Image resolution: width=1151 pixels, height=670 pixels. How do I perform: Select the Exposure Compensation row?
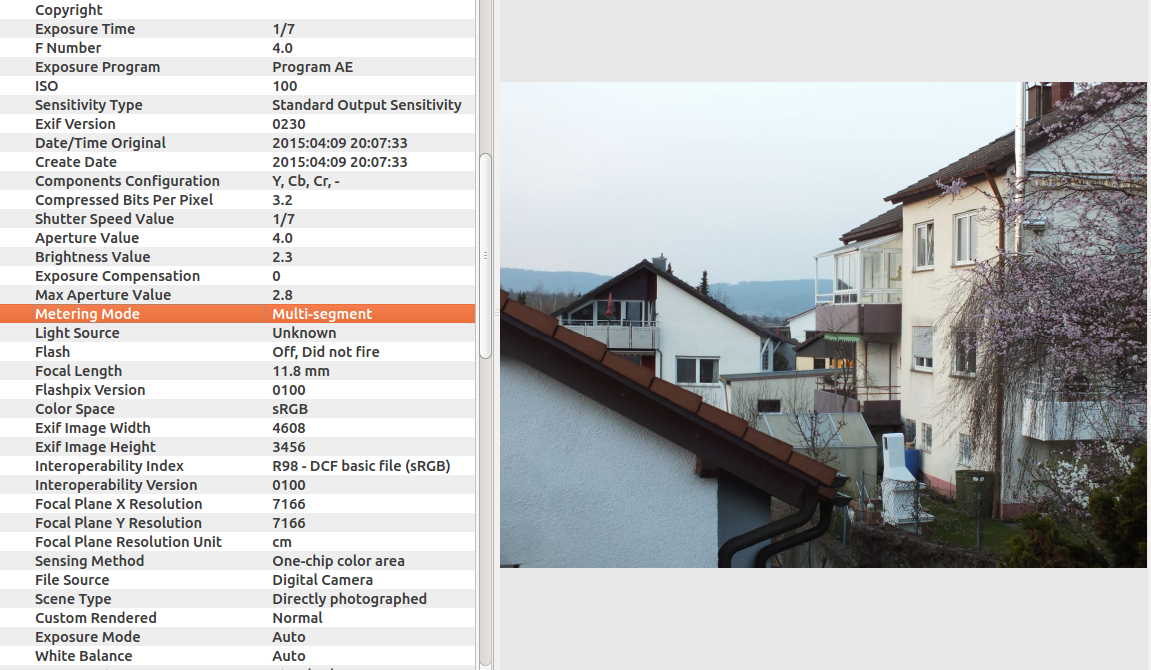coord(238,276)
